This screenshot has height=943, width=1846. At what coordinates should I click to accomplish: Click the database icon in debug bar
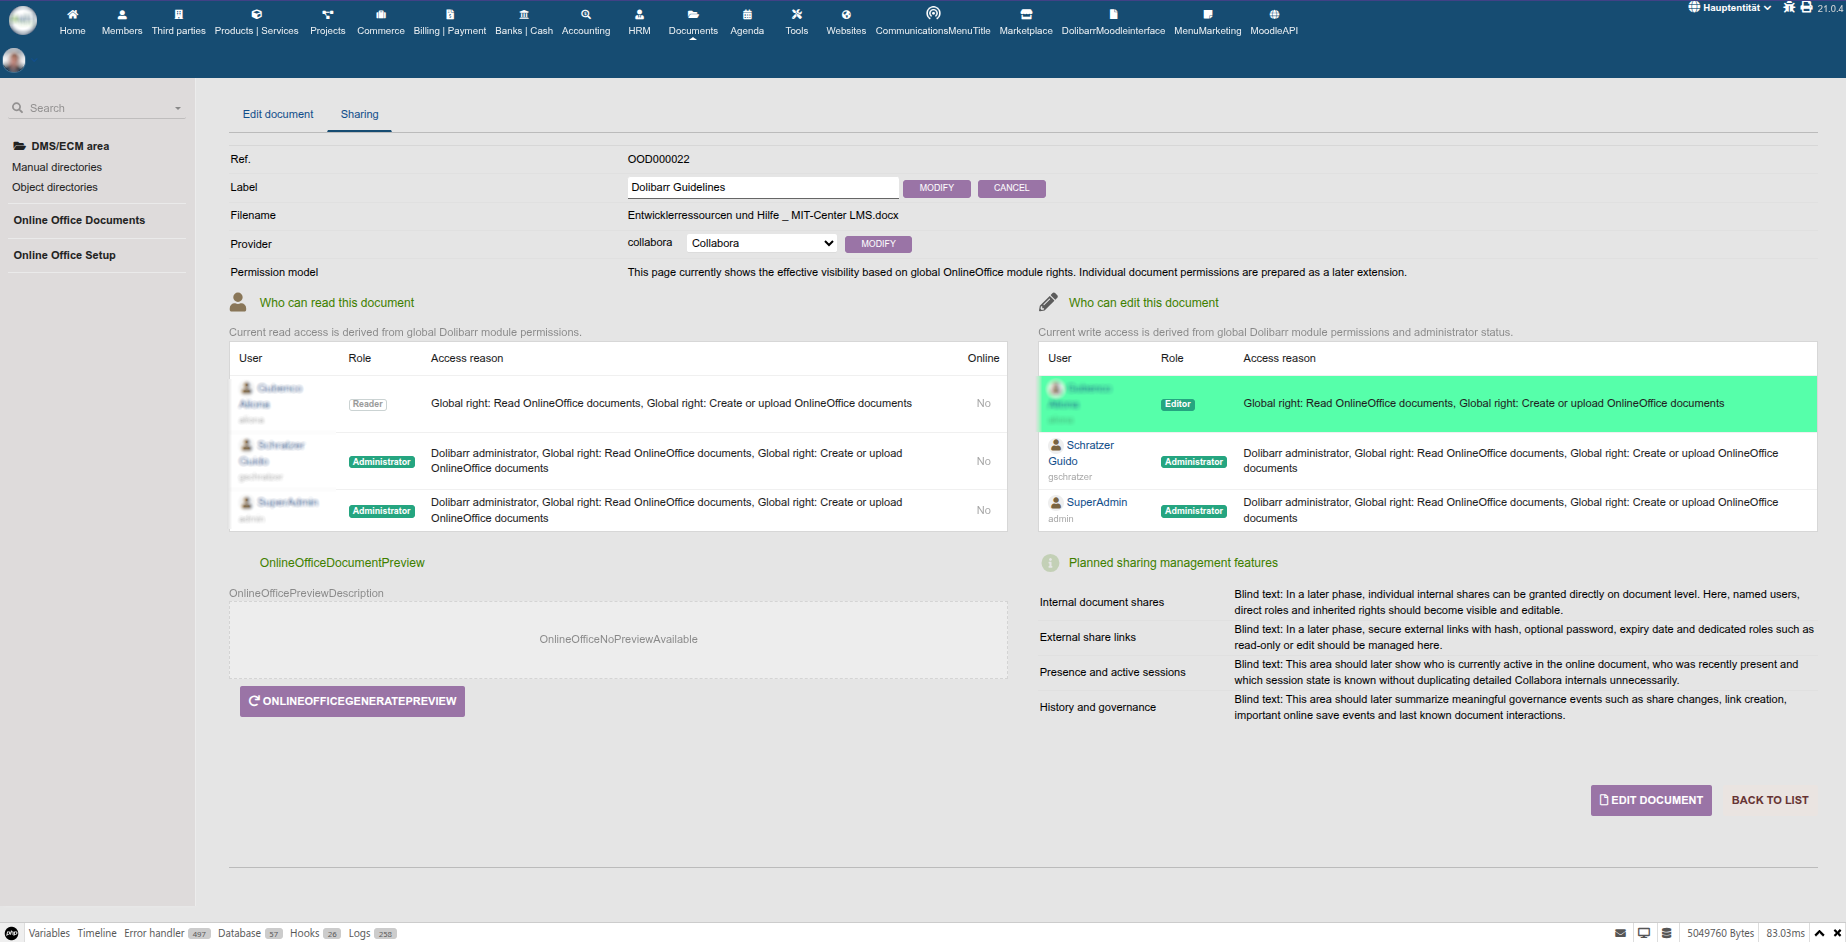tap(1666, 933)
